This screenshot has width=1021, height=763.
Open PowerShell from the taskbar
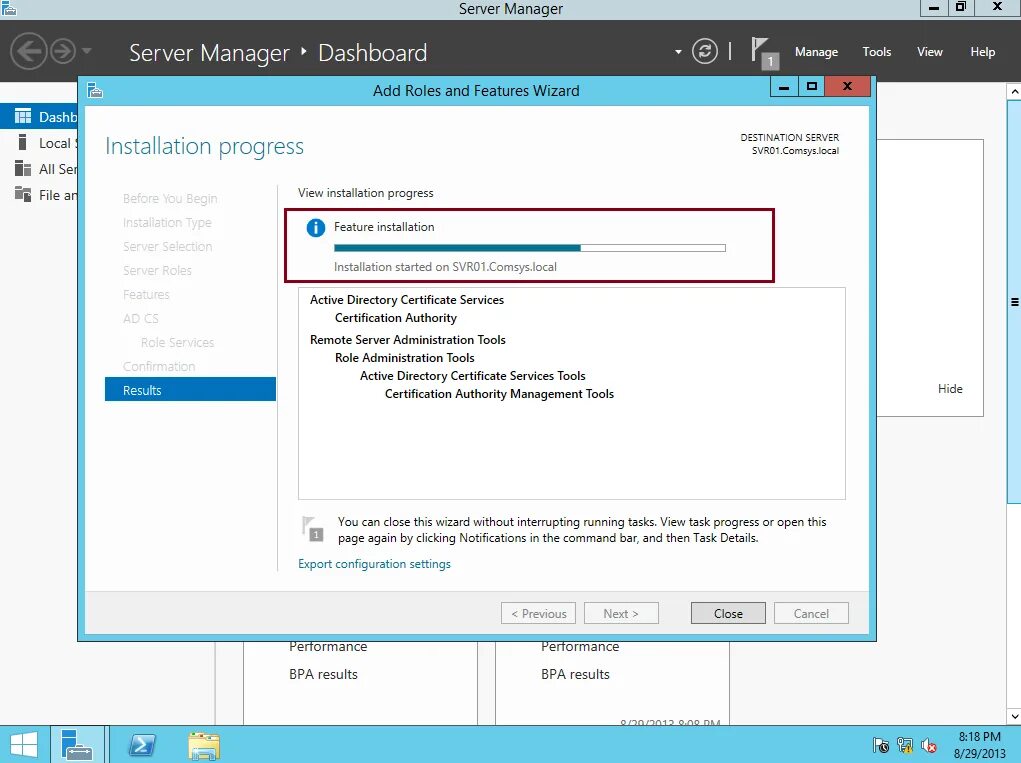(x=142, y=745)
